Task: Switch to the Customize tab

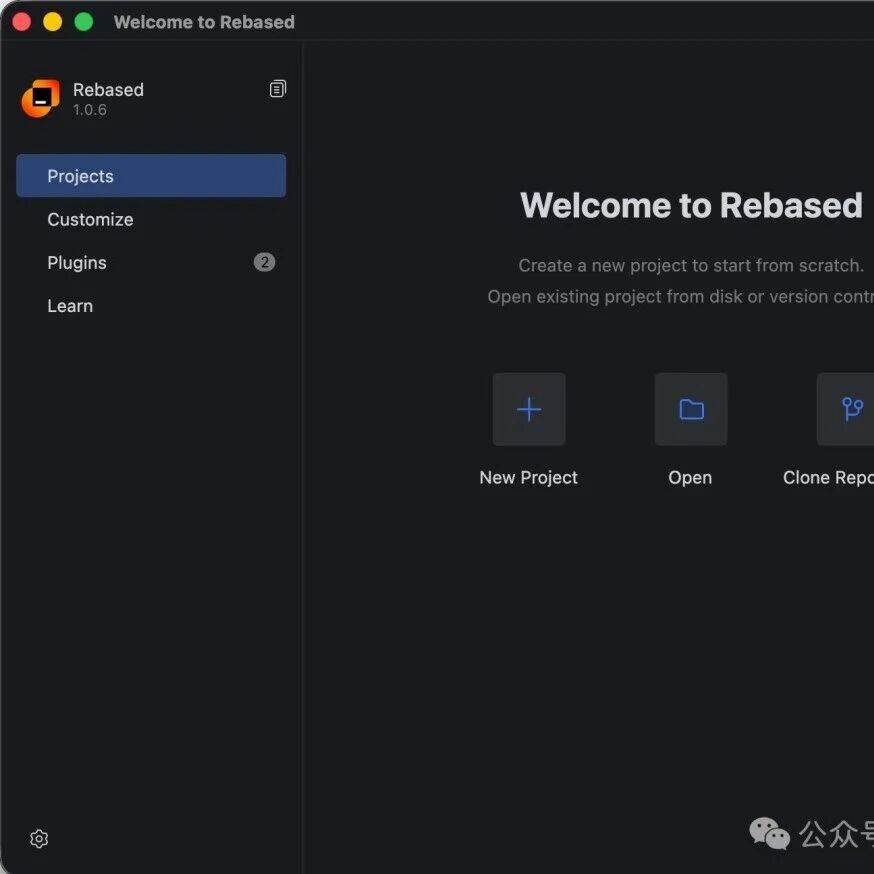Action: (151, 219)
